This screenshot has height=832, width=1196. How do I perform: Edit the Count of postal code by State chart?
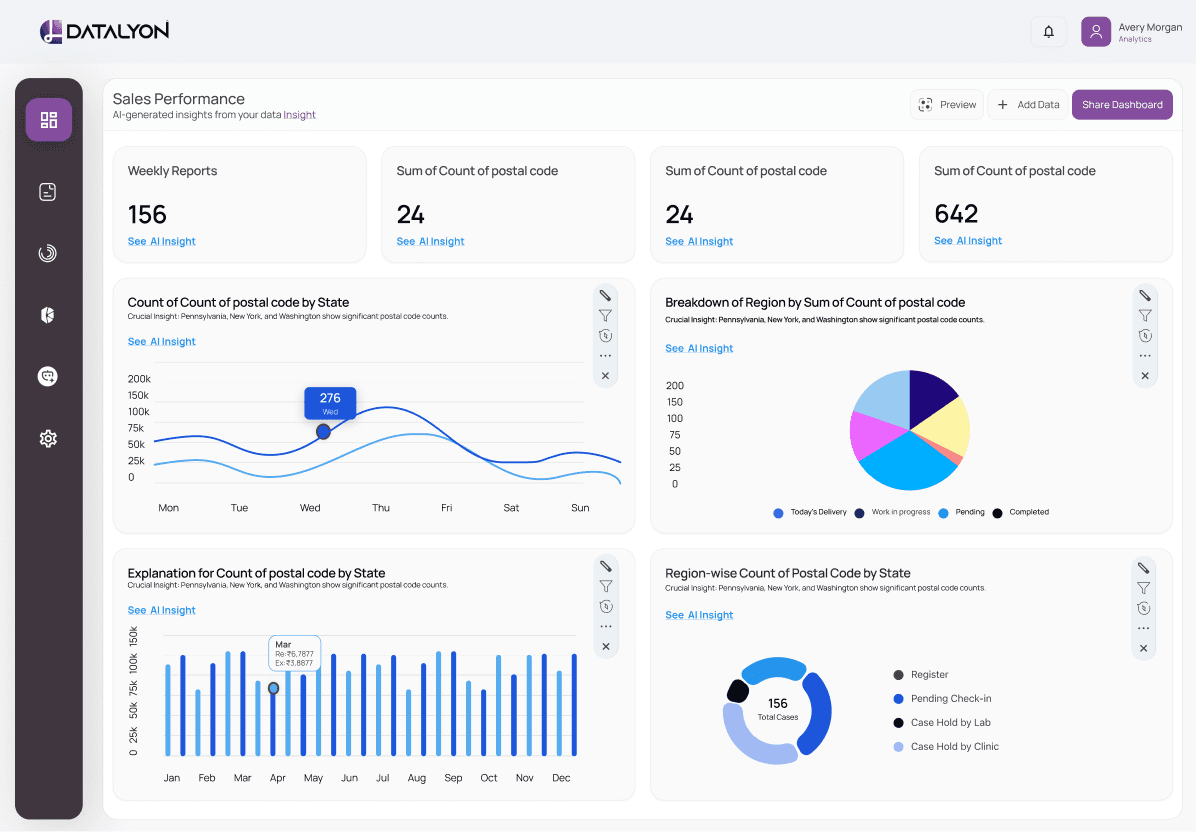point(605,295)
